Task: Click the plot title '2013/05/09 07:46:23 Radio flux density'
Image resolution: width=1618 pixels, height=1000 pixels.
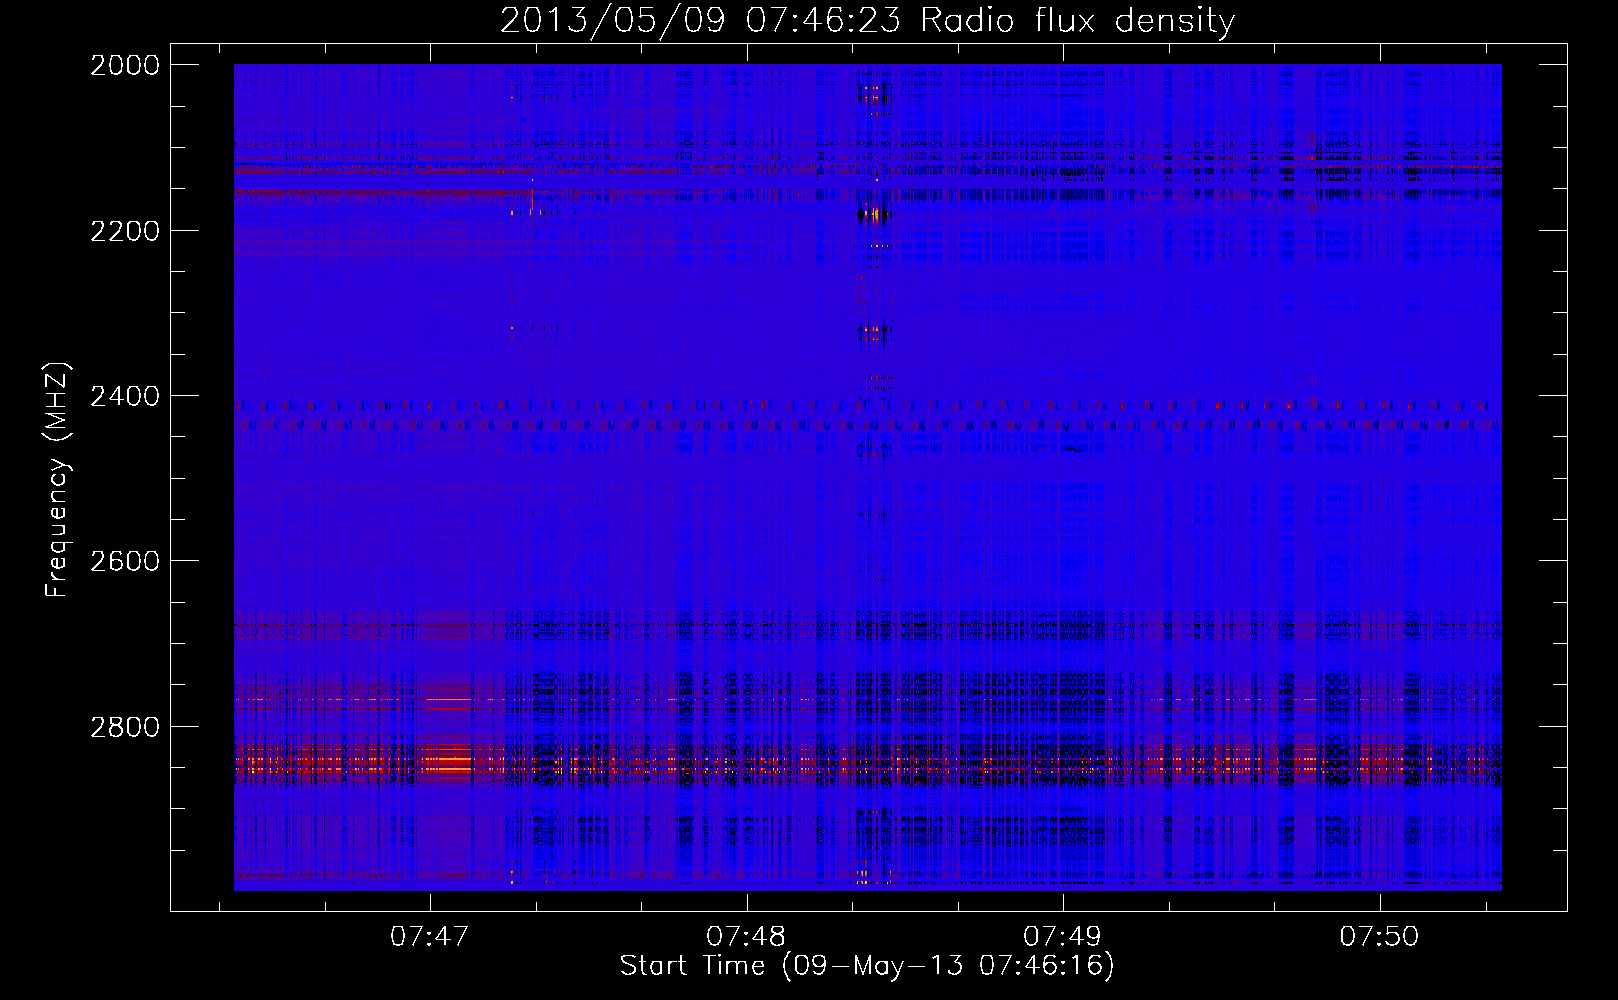Action: click(x=867, y=21)
